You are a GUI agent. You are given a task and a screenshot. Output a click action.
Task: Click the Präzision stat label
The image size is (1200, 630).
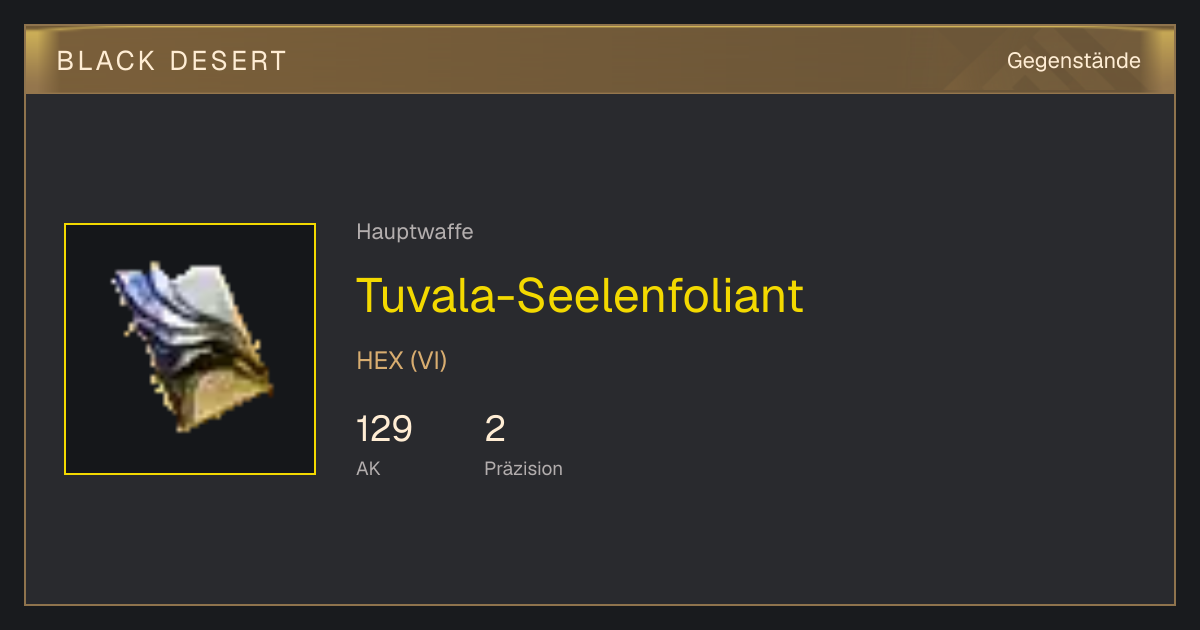pos(523,468)
